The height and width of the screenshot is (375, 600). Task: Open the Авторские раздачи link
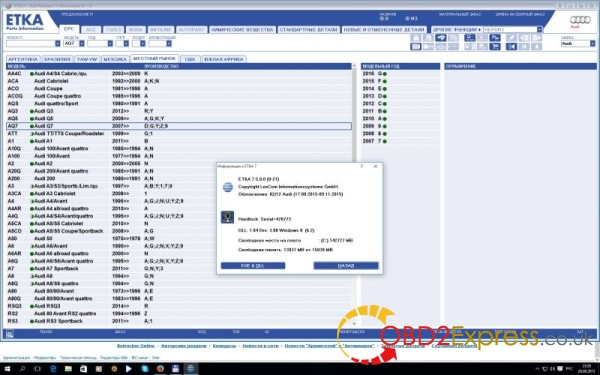tap(183, 346)
